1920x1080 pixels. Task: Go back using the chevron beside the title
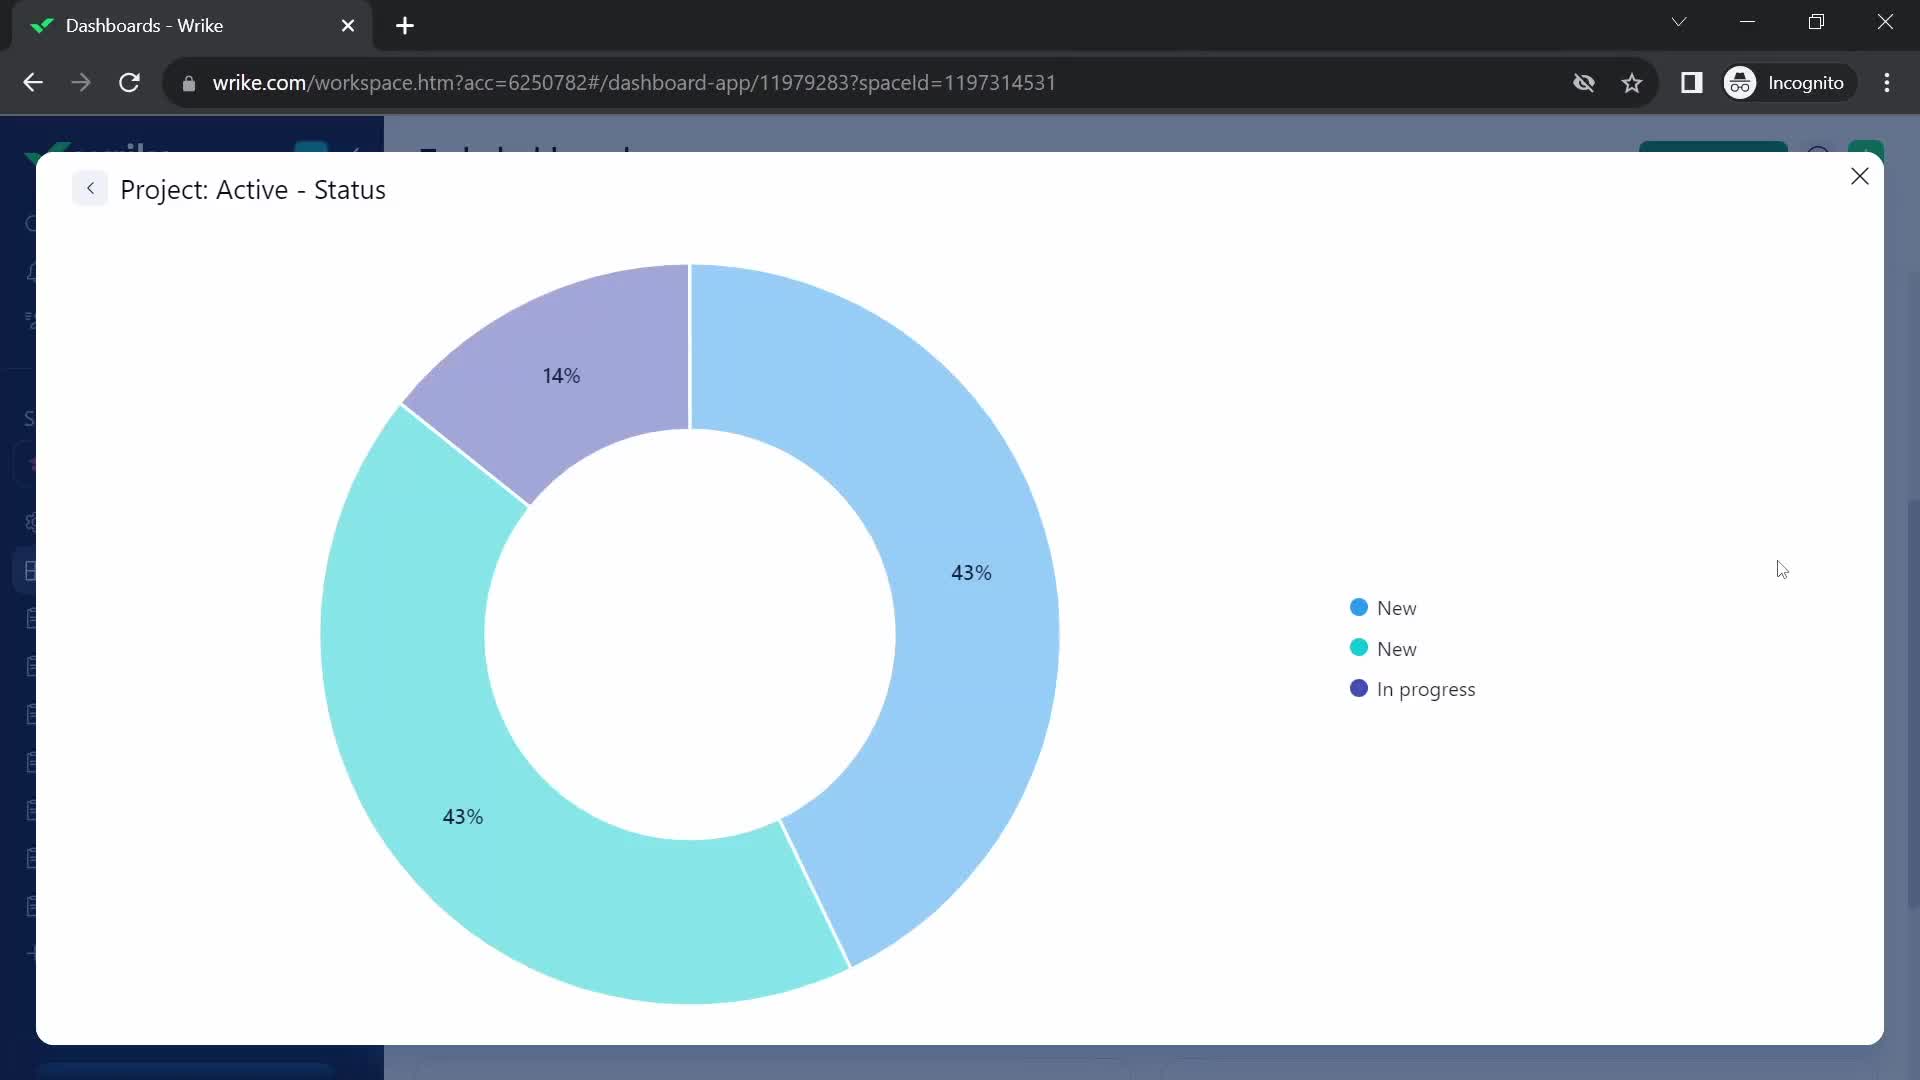point(90,188)
